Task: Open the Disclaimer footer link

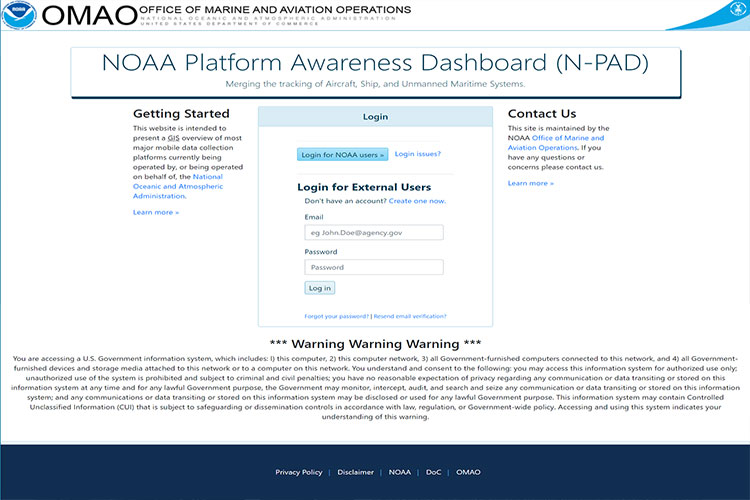Action: 355,472
